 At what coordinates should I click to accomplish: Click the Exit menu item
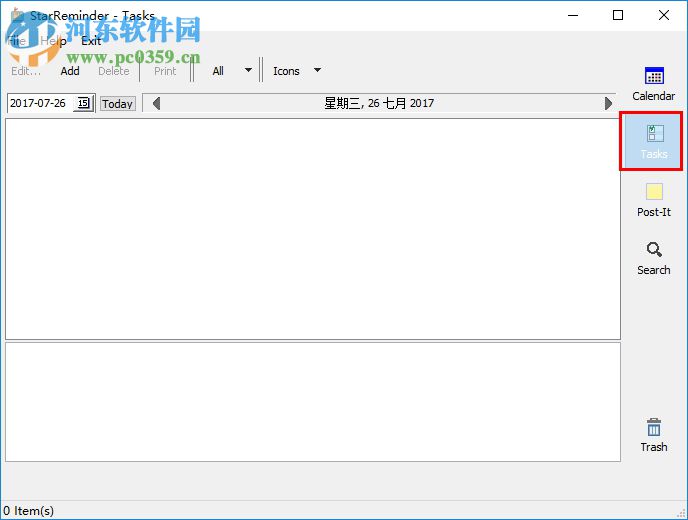[x=91, y=41]
